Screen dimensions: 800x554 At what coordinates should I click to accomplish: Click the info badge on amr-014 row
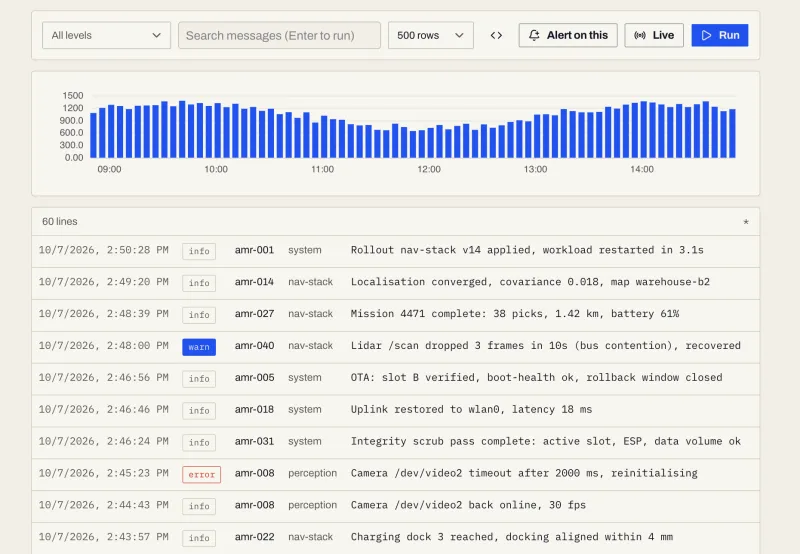(199, 283)
